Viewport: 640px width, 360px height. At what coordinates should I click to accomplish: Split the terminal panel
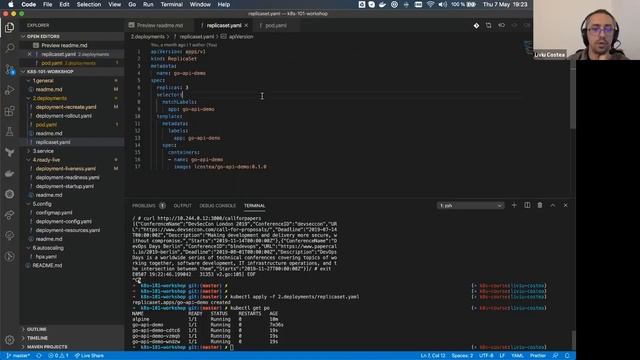527,205
